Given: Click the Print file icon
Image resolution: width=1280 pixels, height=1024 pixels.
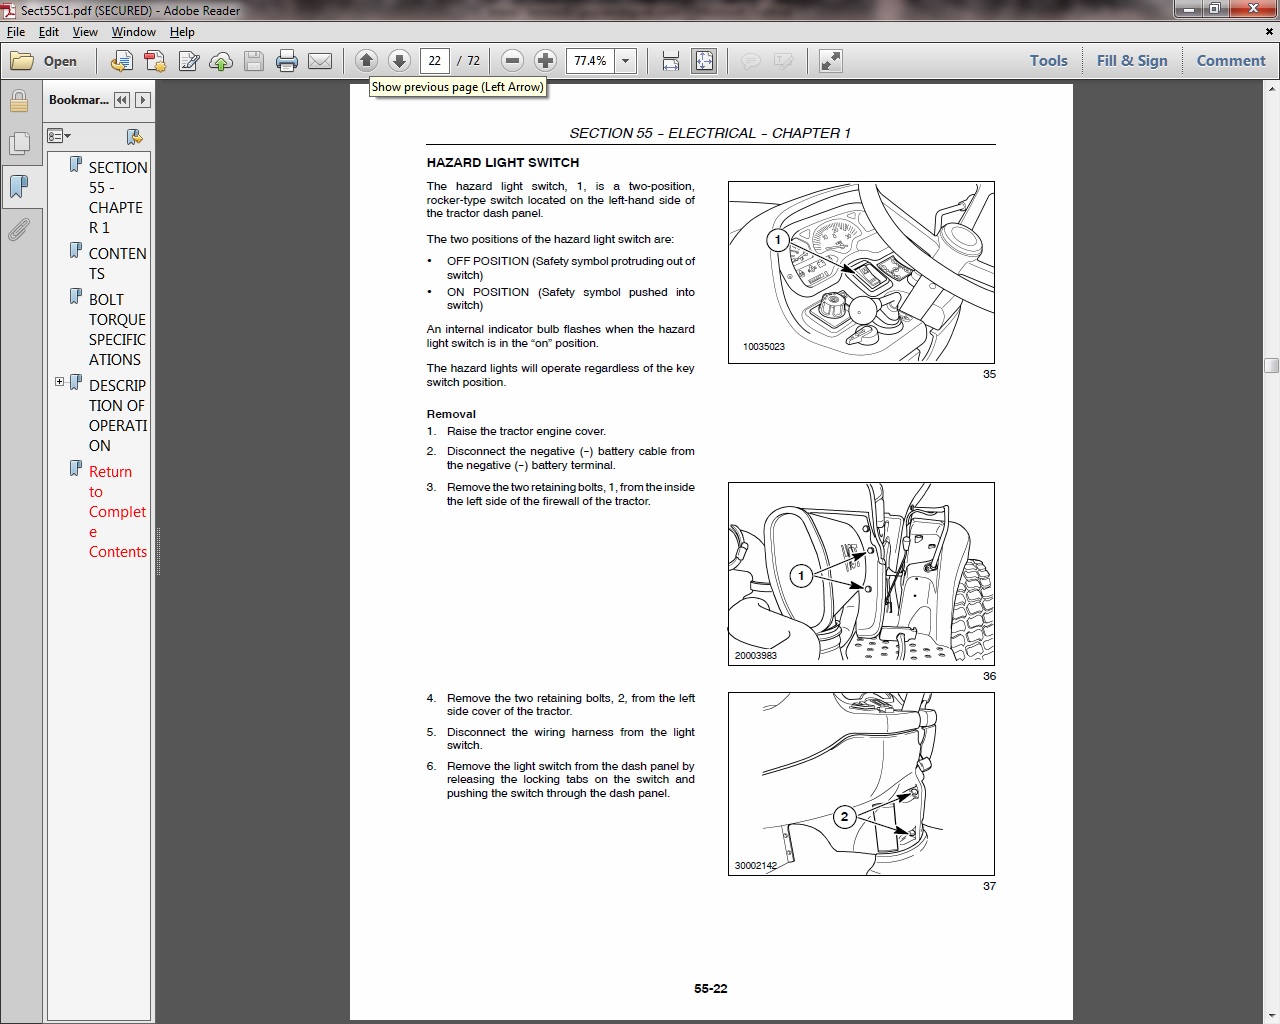Looking at the screenshot, I should click(x=287, y=61).
